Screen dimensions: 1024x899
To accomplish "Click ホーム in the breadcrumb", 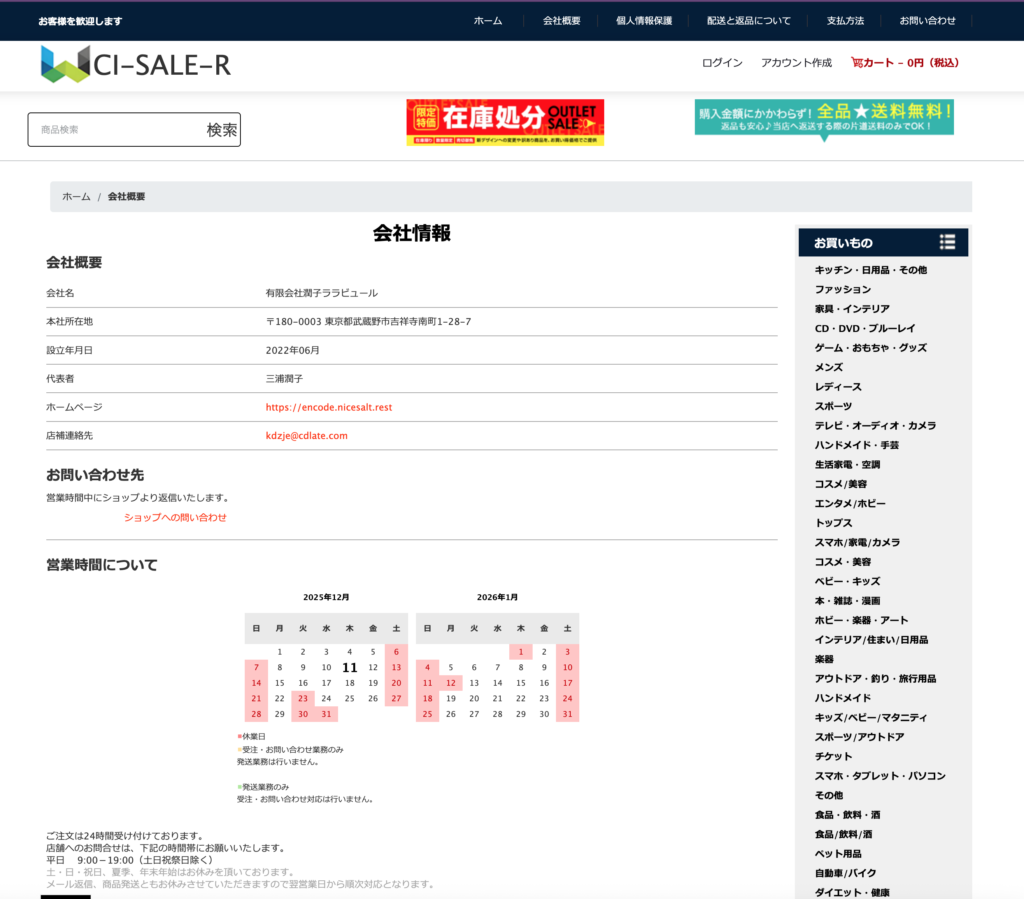I will (76, 197).
